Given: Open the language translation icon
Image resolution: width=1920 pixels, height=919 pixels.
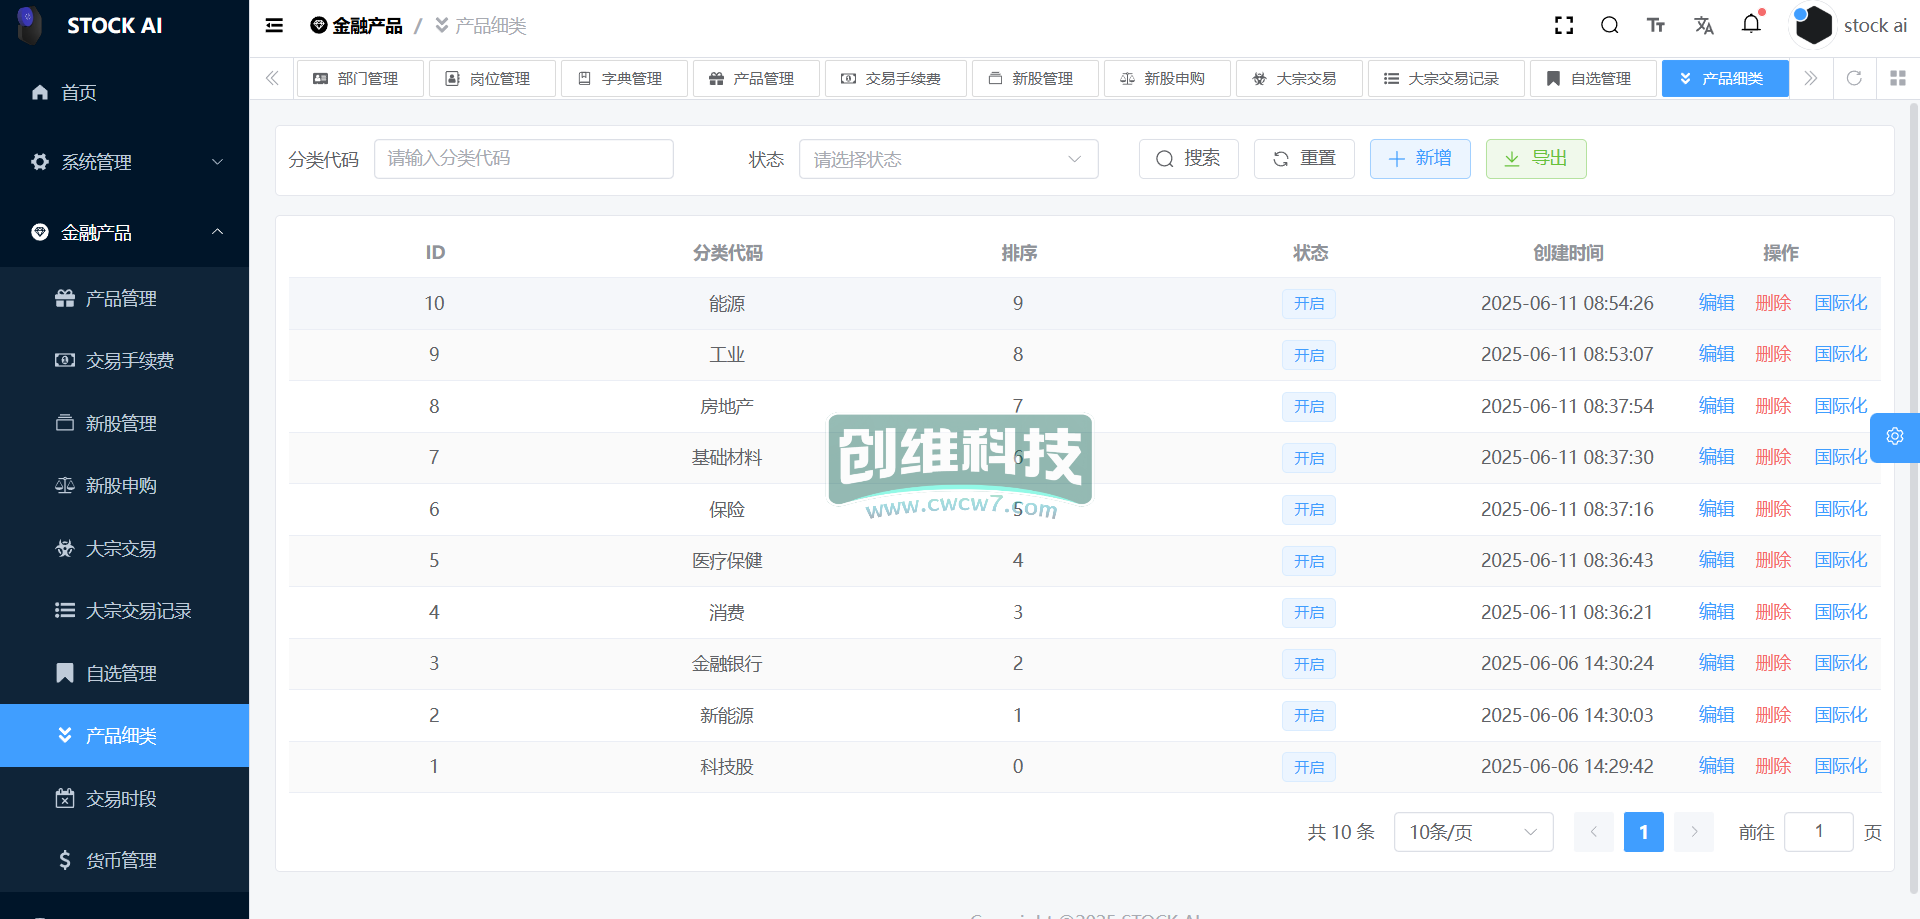Looking at the screenshot, I should point(1704,26).
